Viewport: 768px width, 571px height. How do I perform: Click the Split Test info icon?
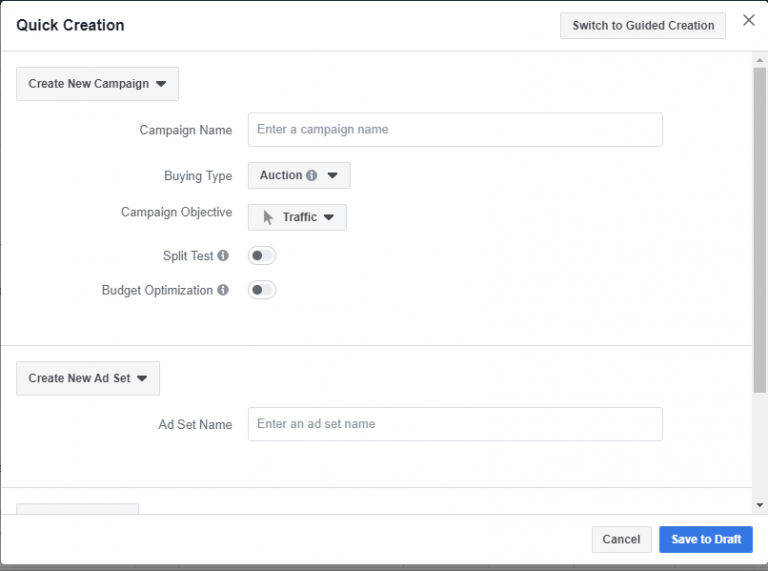click(x=223, y=256)
